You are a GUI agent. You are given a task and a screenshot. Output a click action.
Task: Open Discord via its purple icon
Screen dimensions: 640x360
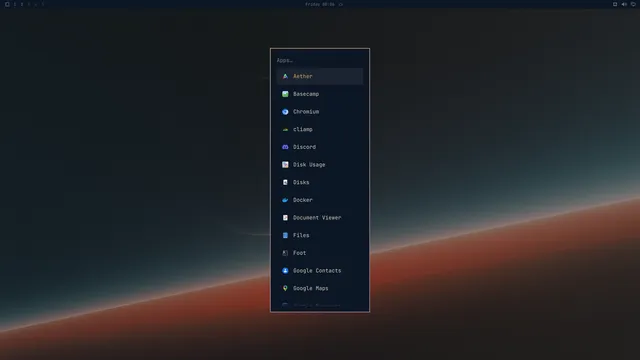[285, 147]
